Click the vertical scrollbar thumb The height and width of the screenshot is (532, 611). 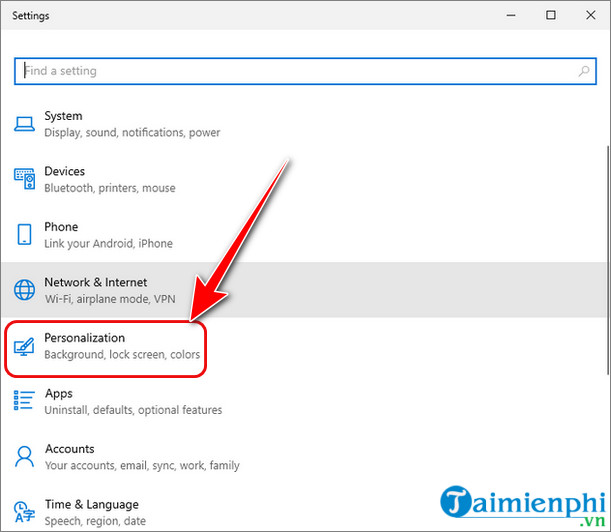coord(608,260)
